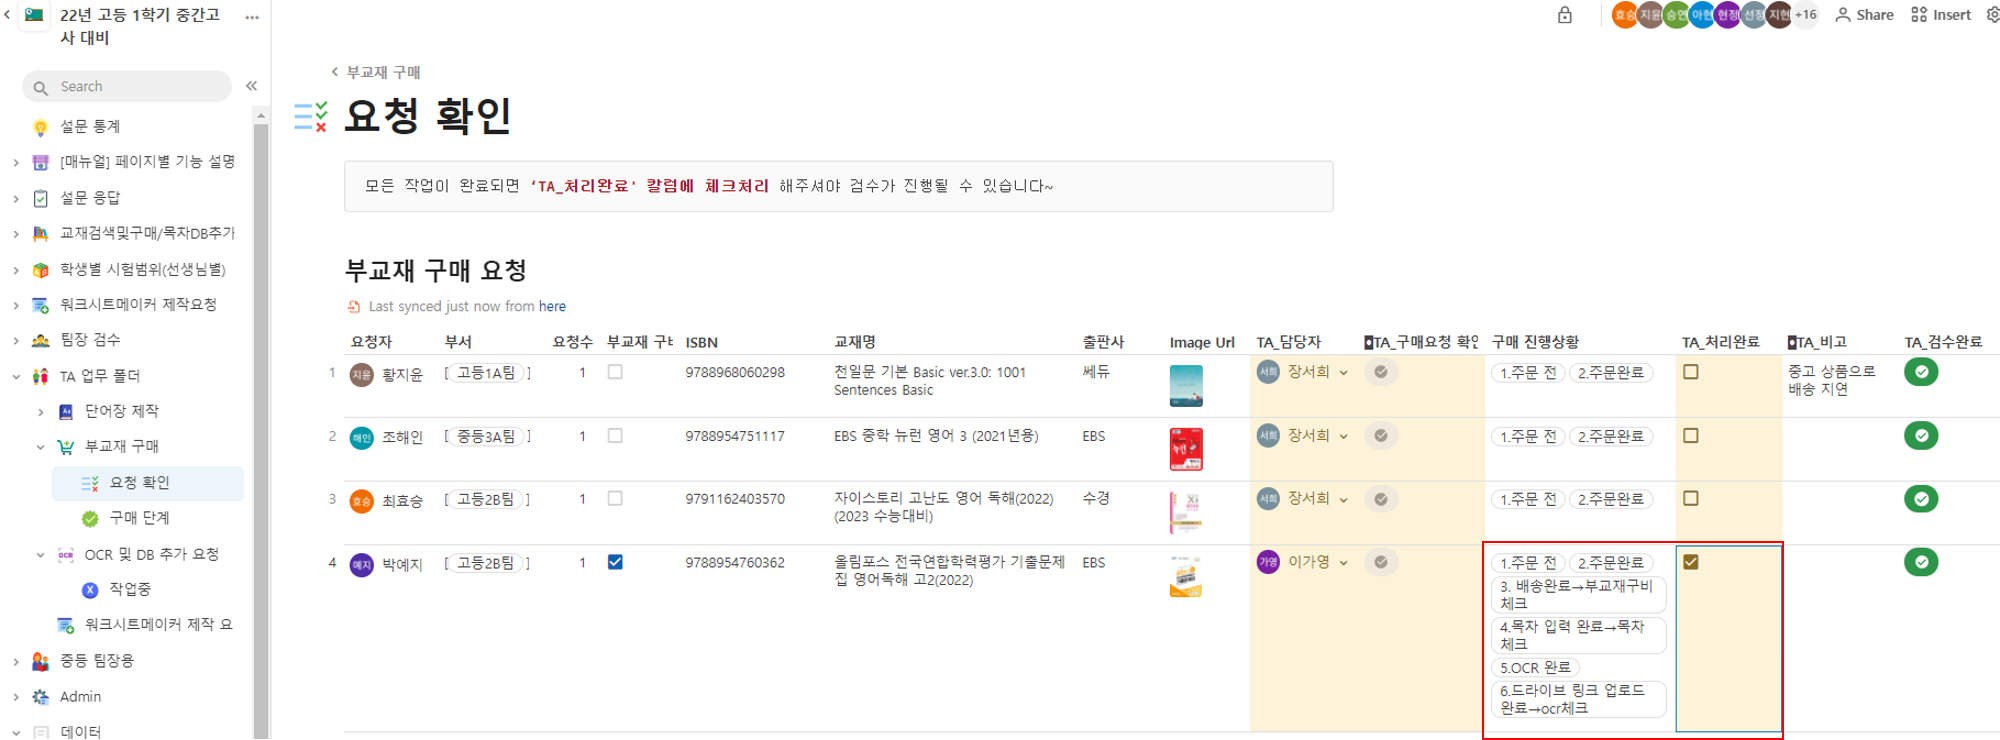This screenshot has width=2000, height=740.
Task: Toggle 부교재 구매 checkbox for 황지윤 row
Action: [615, 372]
